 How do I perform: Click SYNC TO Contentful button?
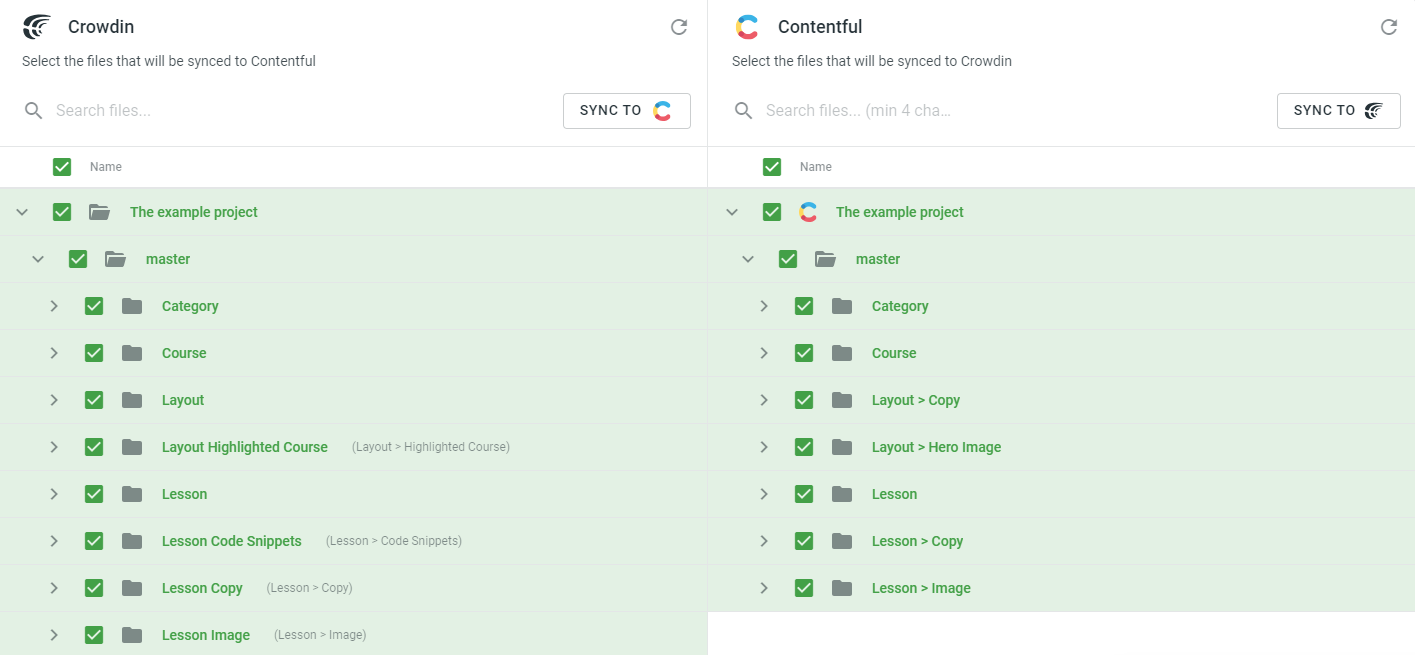point(627,111)
